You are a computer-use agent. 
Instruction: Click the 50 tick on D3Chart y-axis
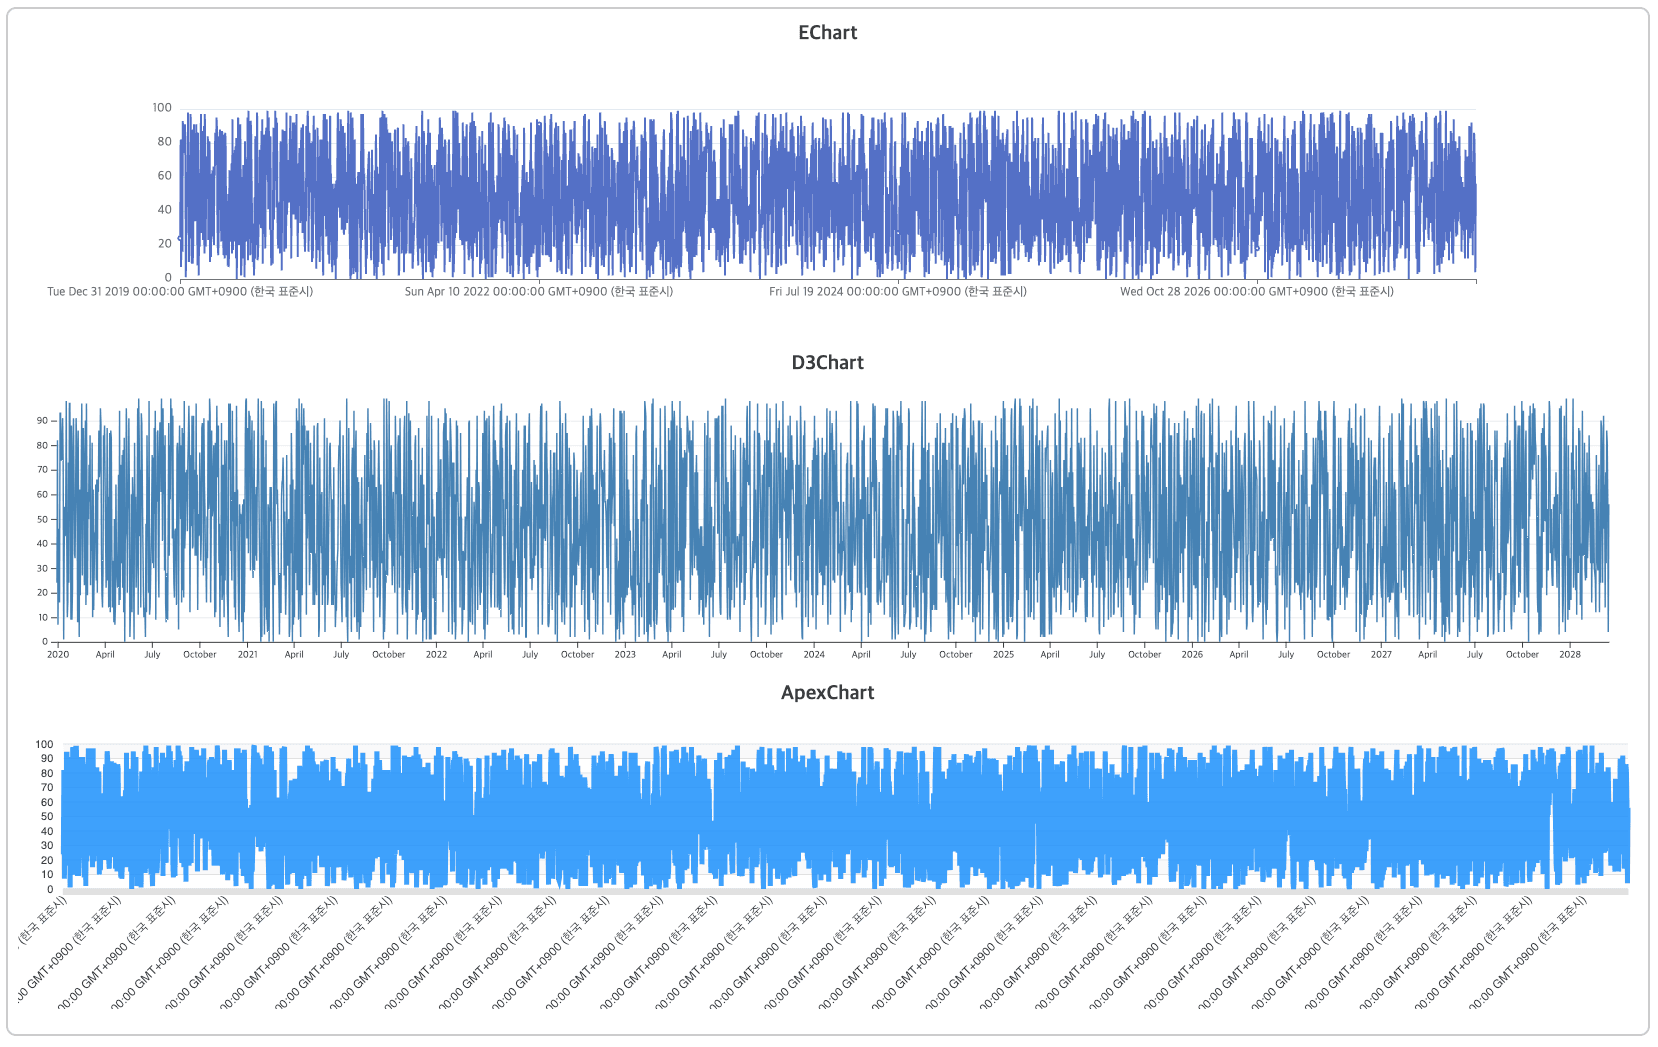click(x=42, y=520)
